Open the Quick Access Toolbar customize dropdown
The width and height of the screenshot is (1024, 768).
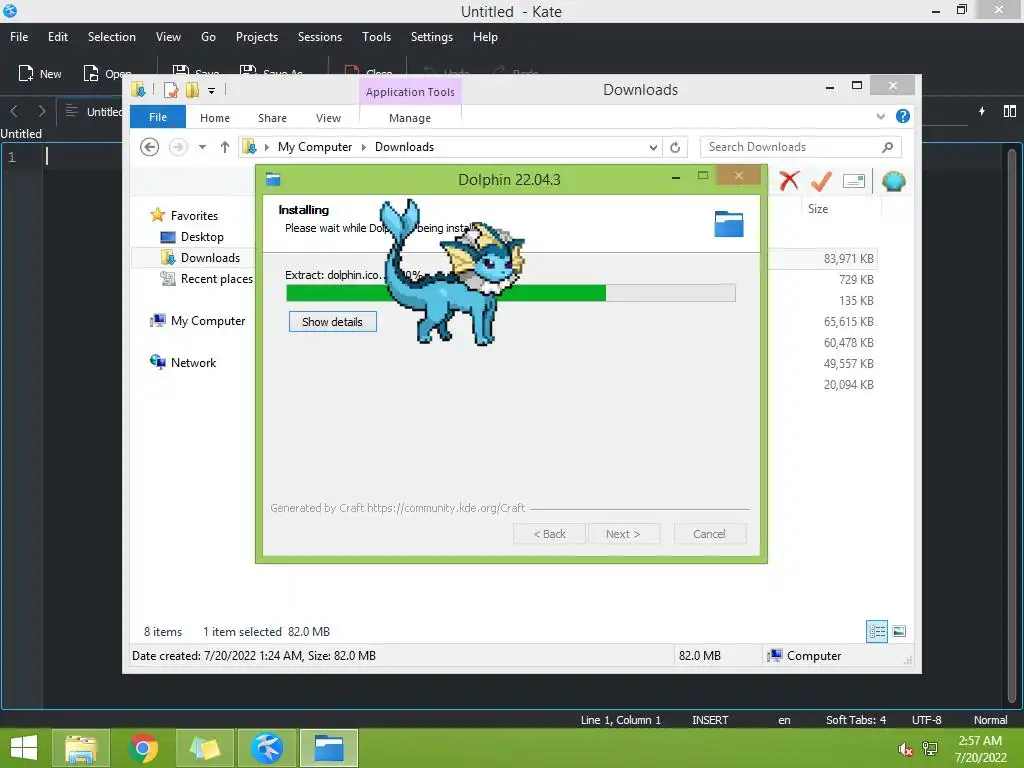pos(212,91)
